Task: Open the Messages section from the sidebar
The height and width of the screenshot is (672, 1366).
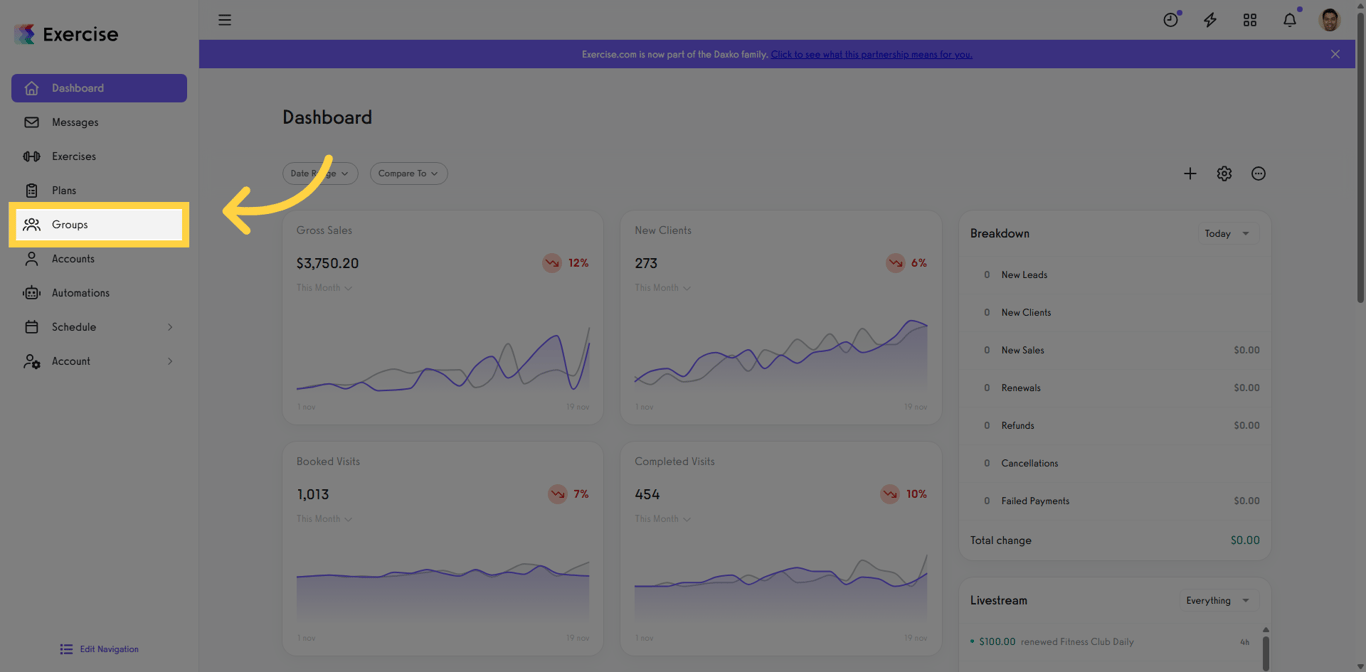Action: pyautogui.click(x=72, y=122)
